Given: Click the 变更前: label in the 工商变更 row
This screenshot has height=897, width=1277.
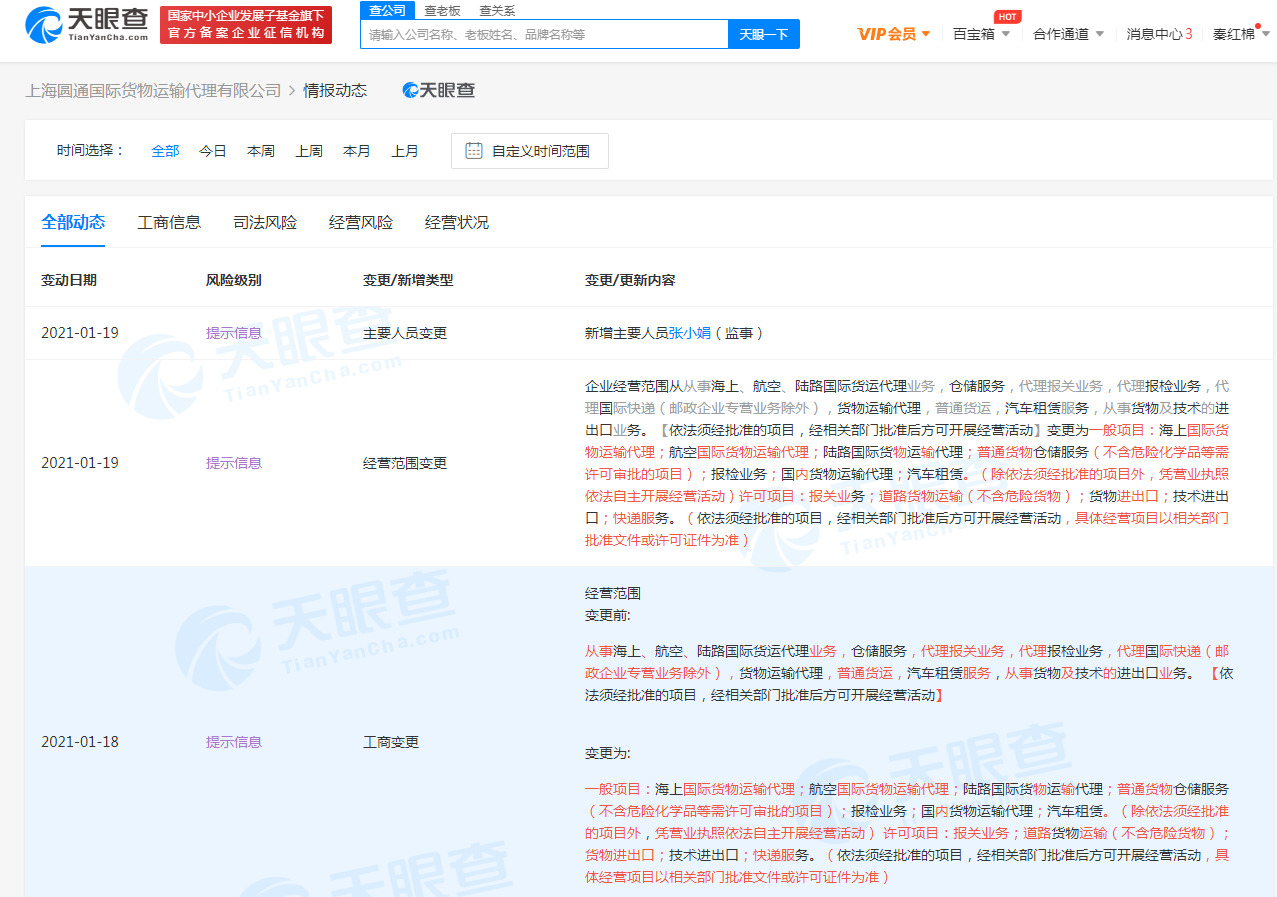Looking at the screenshot, I should [608, 615].
